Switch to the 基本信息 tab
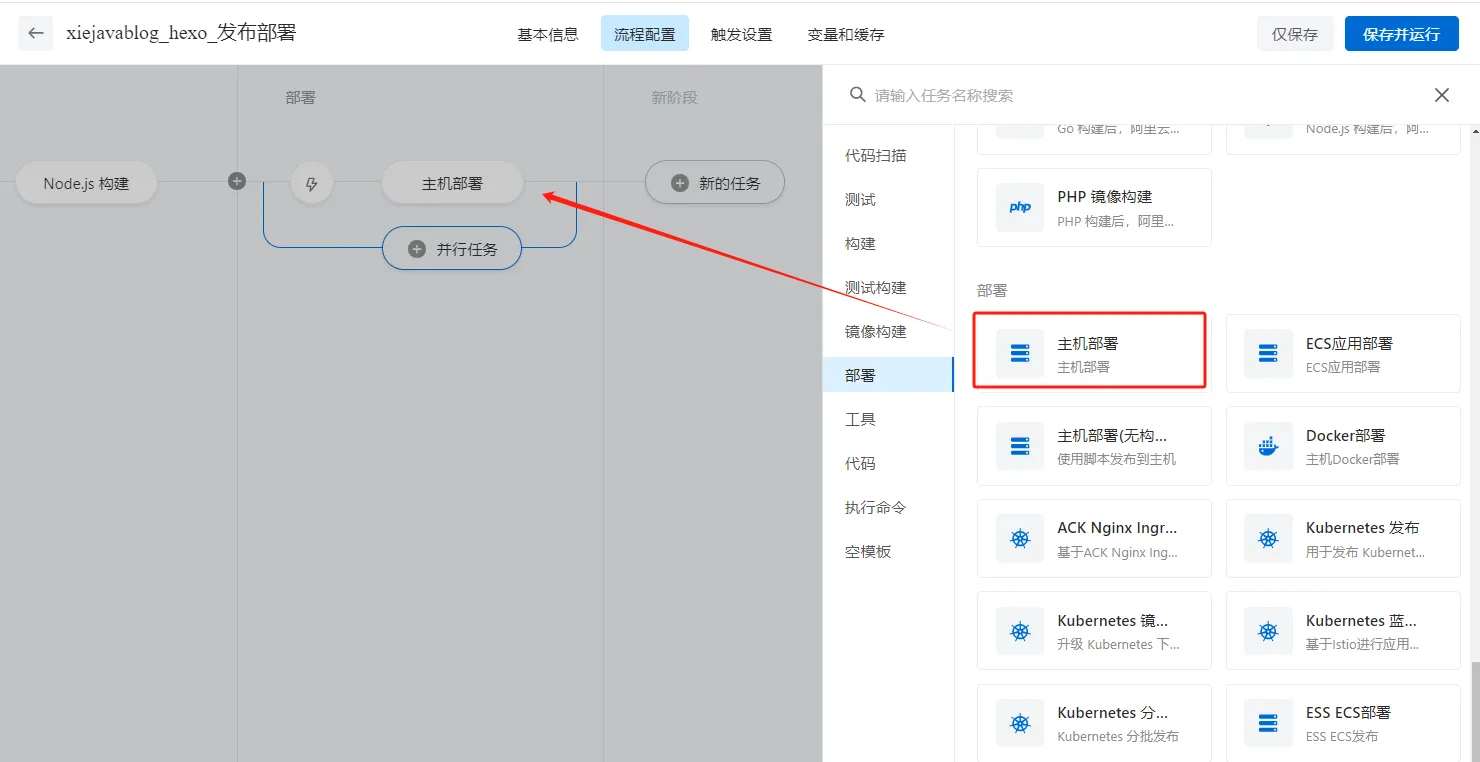The height and width of the screenshot is (762, 1480). [547, 34]
